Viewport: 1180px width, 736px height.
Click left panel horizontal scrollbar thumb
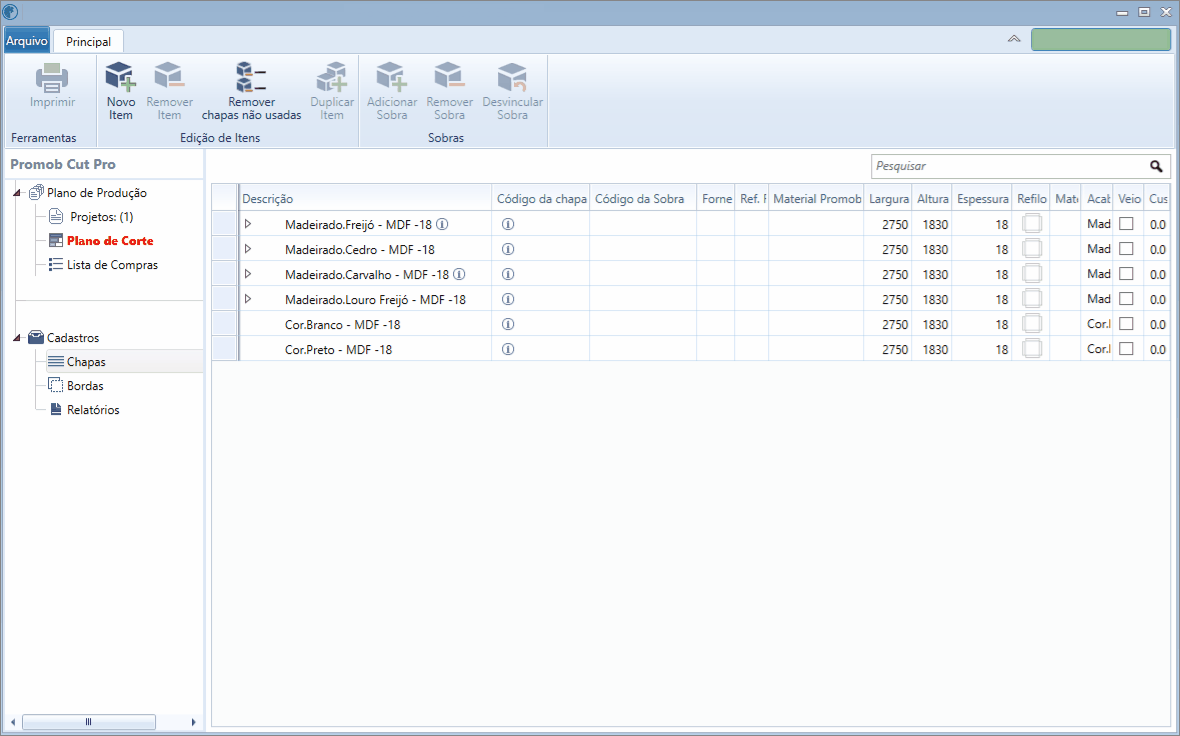[88, 722]
